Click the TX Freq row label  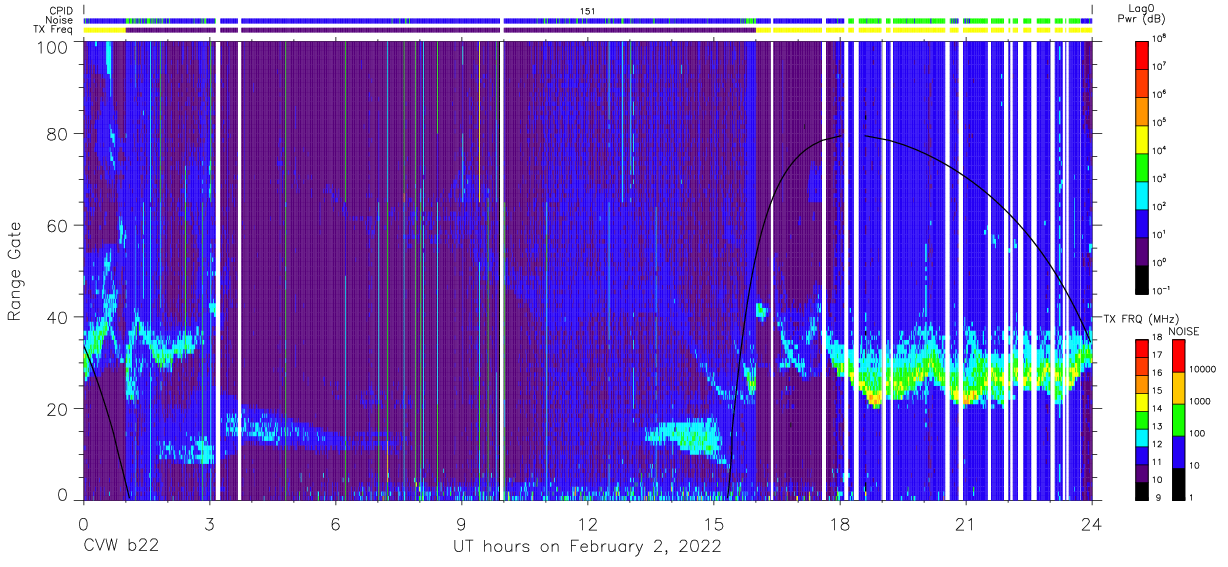pos(55,30)
